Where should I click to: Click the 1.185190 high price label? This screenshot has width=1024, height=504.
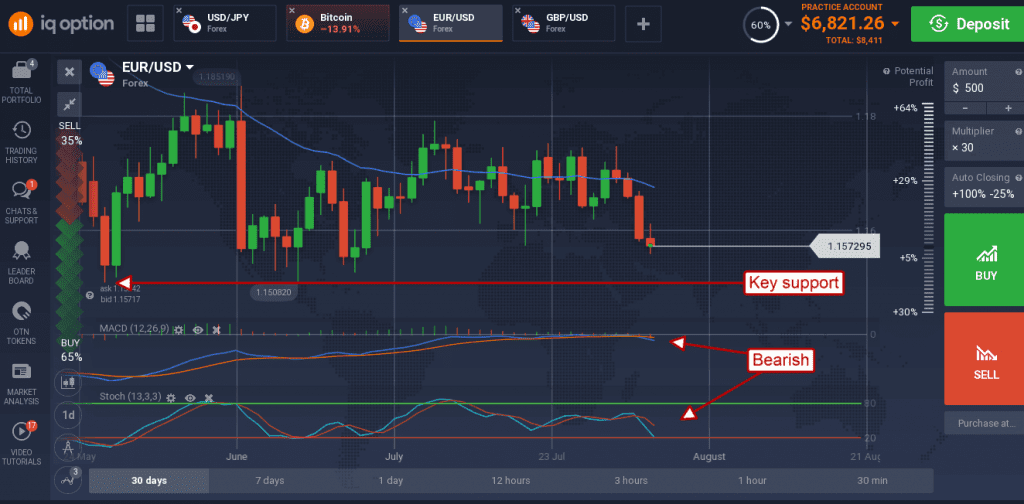pos(217,76)
